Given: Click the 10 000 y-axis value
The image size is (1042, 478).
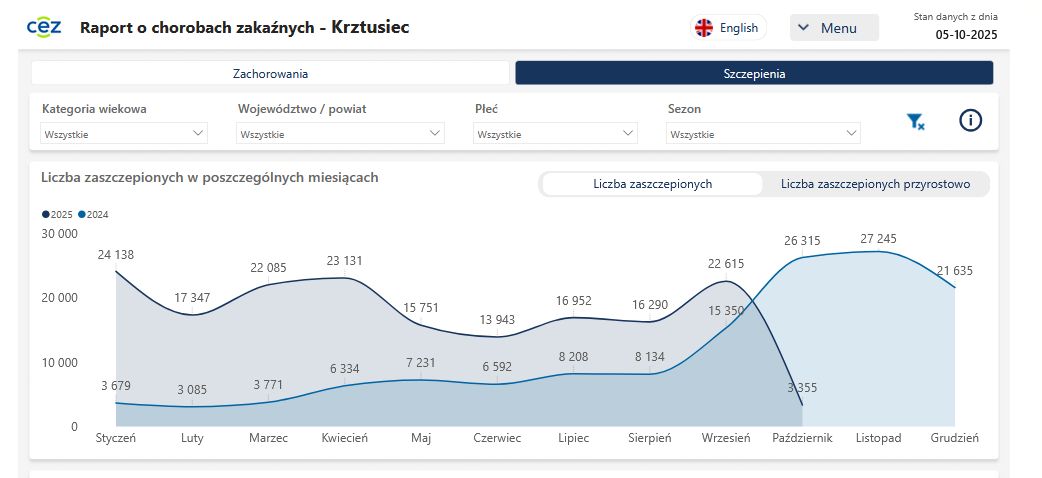Looking at the screenshot, I should pos(58,362).
